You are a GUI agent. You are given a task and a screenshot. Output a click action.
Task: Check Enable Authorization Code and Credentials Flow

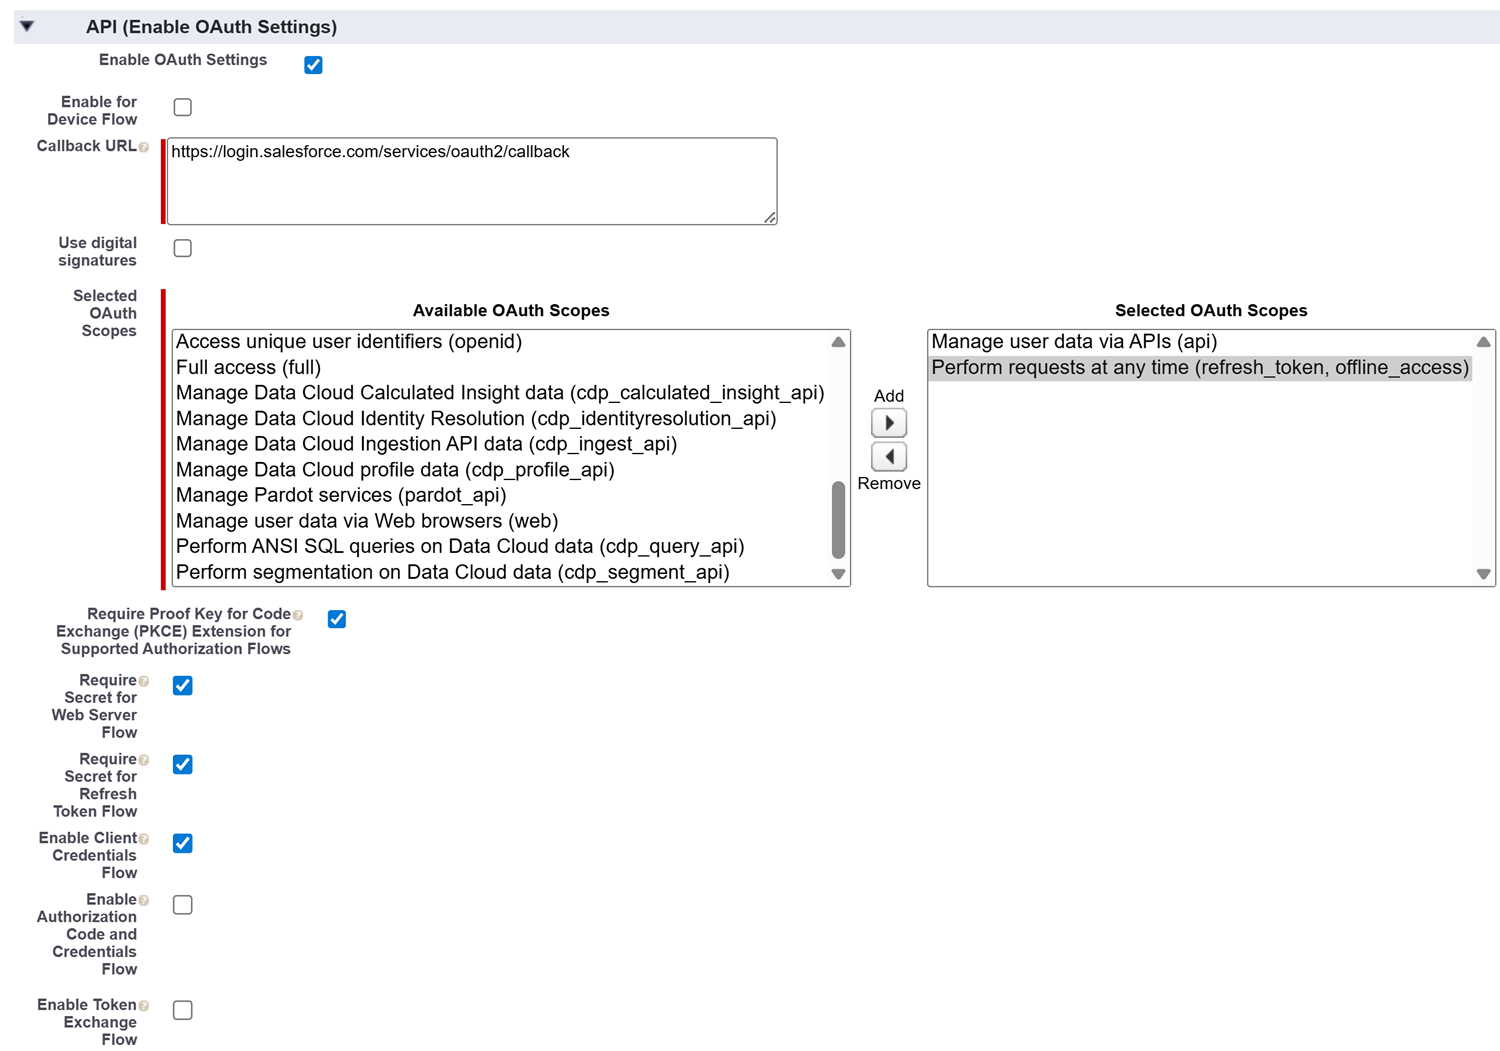tap(183, 905)
